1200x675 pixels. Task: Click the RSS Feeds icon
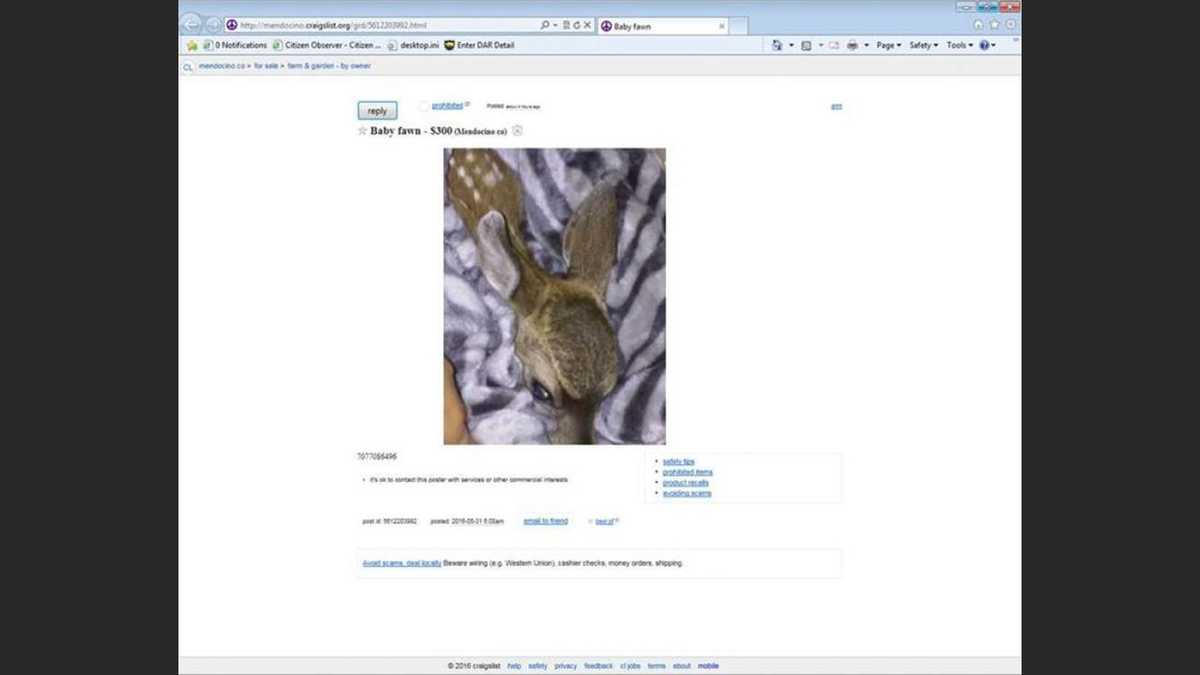(807, 45)
